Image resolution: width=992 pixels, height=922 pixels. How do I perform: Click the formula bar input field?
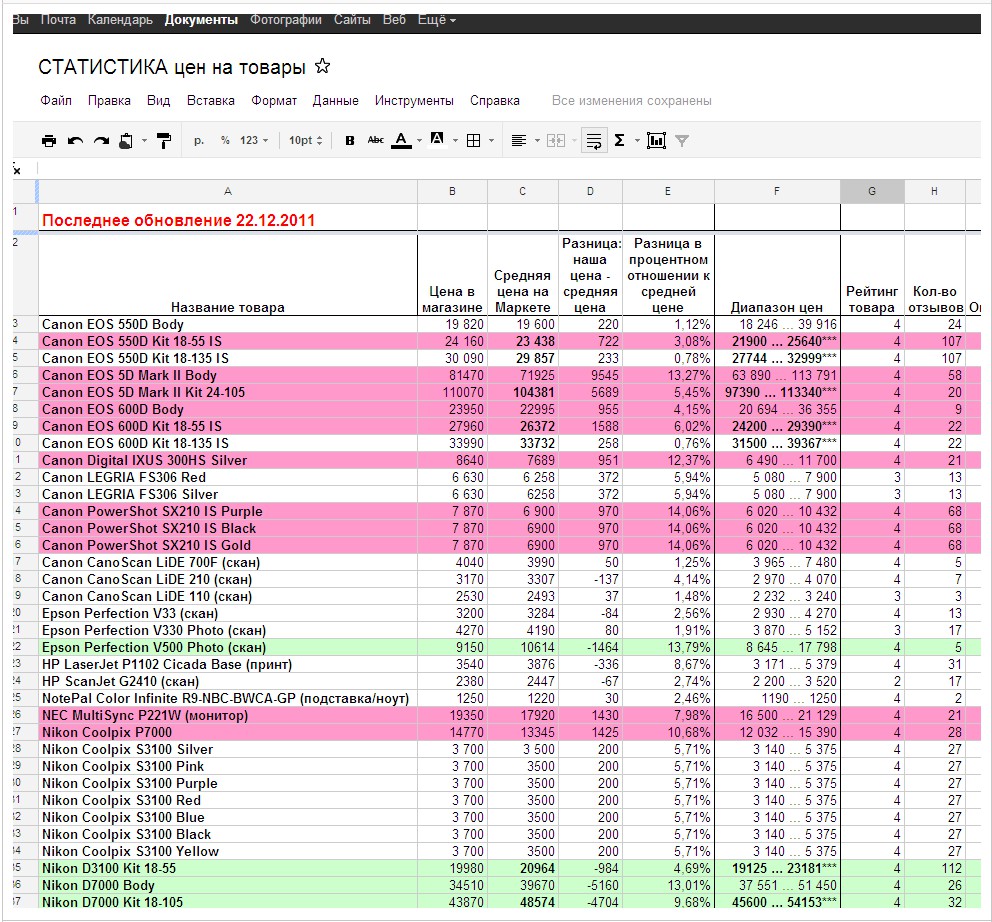pos(509,168)
